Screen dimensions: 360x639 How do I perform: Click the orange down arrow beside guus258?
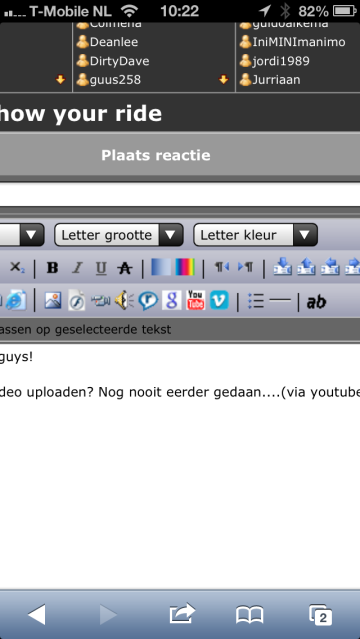pyautogui.click(x=223, y=79)
